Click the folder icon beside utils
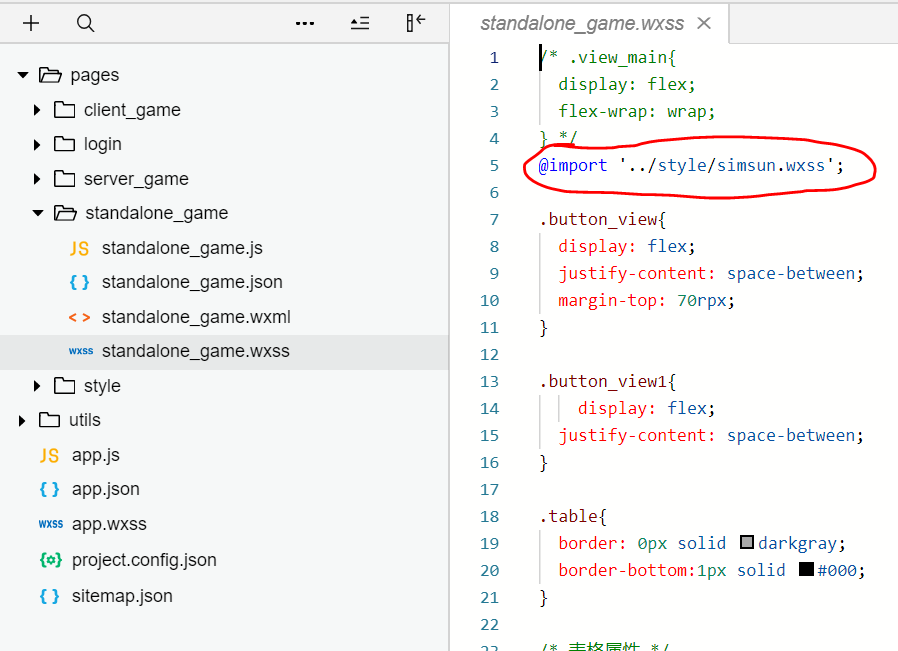Viewport: 898px width, 651px height. click(49, 420)
